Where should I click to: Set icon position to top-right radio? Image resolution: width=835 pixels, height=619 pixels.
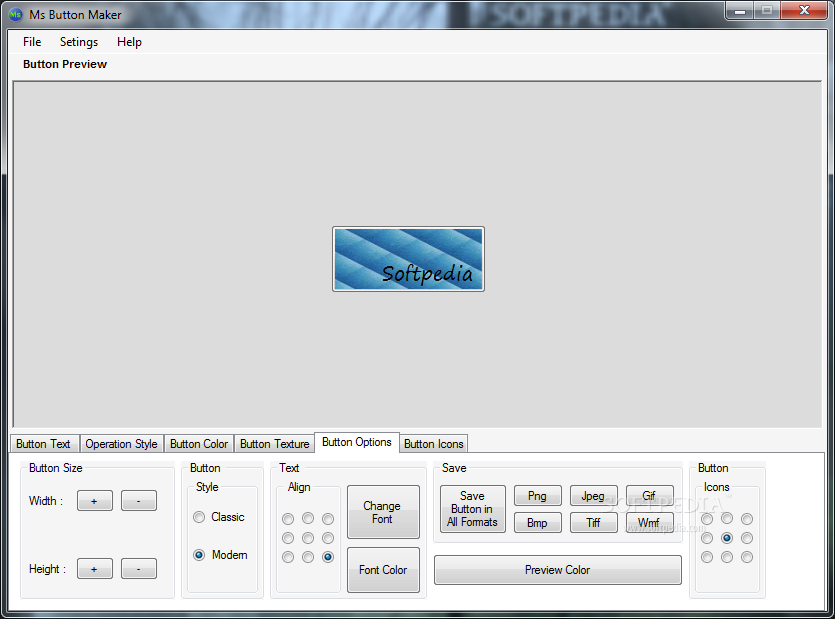click(x=747, y=519)
